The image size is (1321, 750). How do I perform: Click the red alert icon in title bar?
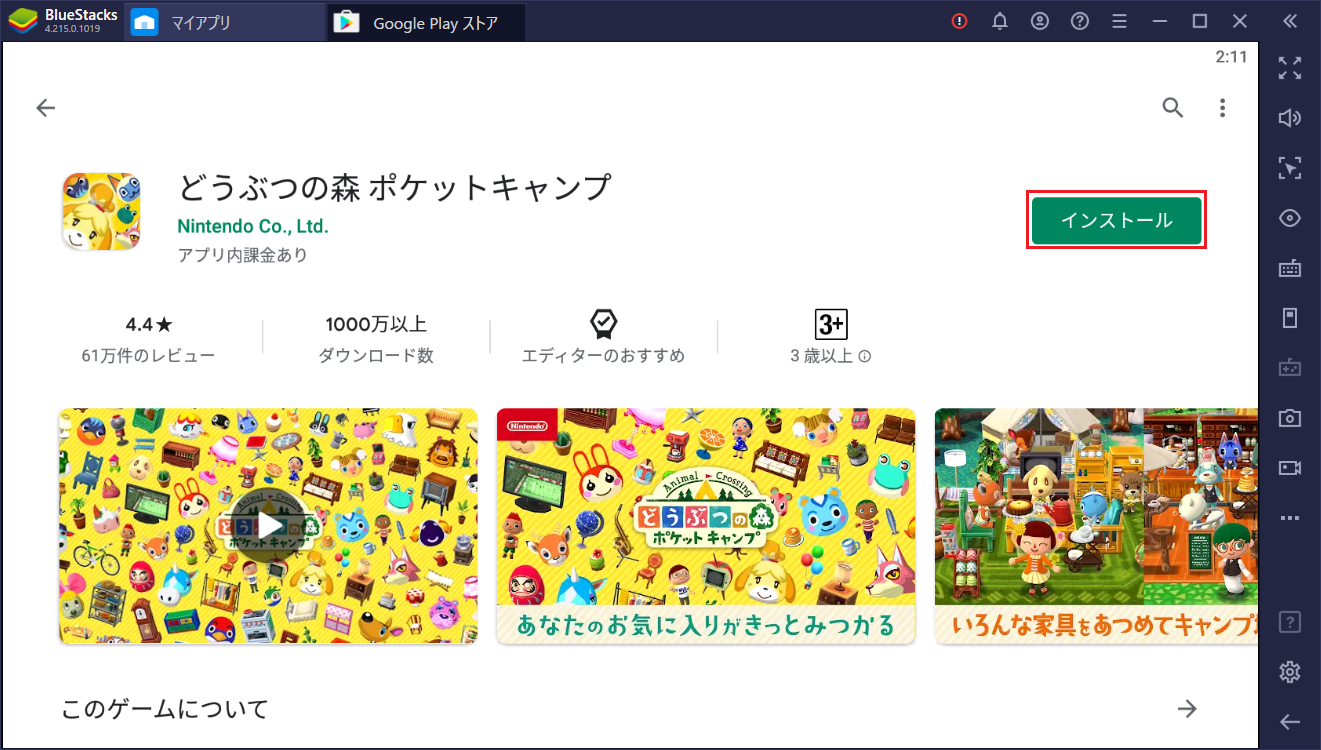tap(959, 21)
